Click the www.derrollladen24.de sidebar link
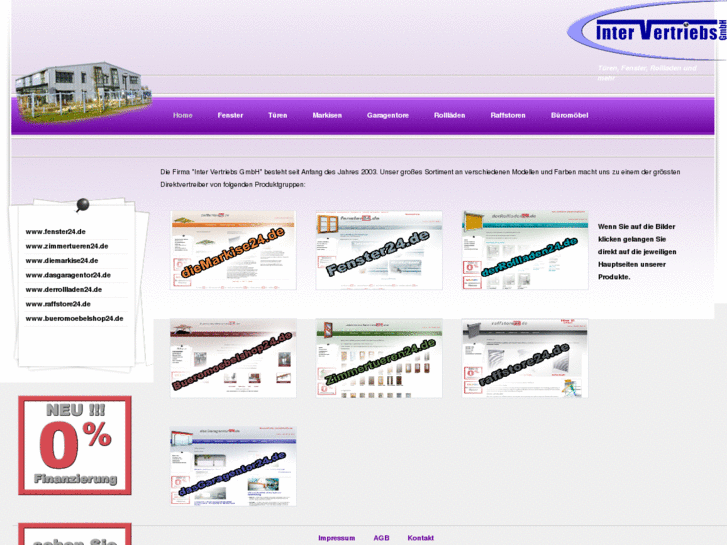Screen dimensions: 727x545 point(64,289)
